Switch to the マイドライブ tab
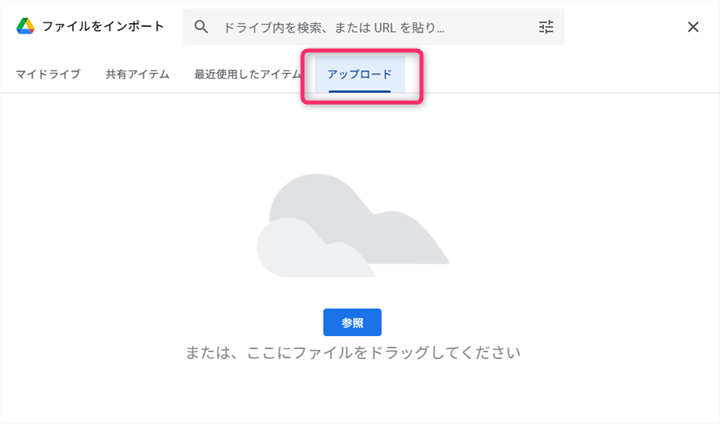Image resolution: width=720 pixels, height=424 pixels. [48, 74]
